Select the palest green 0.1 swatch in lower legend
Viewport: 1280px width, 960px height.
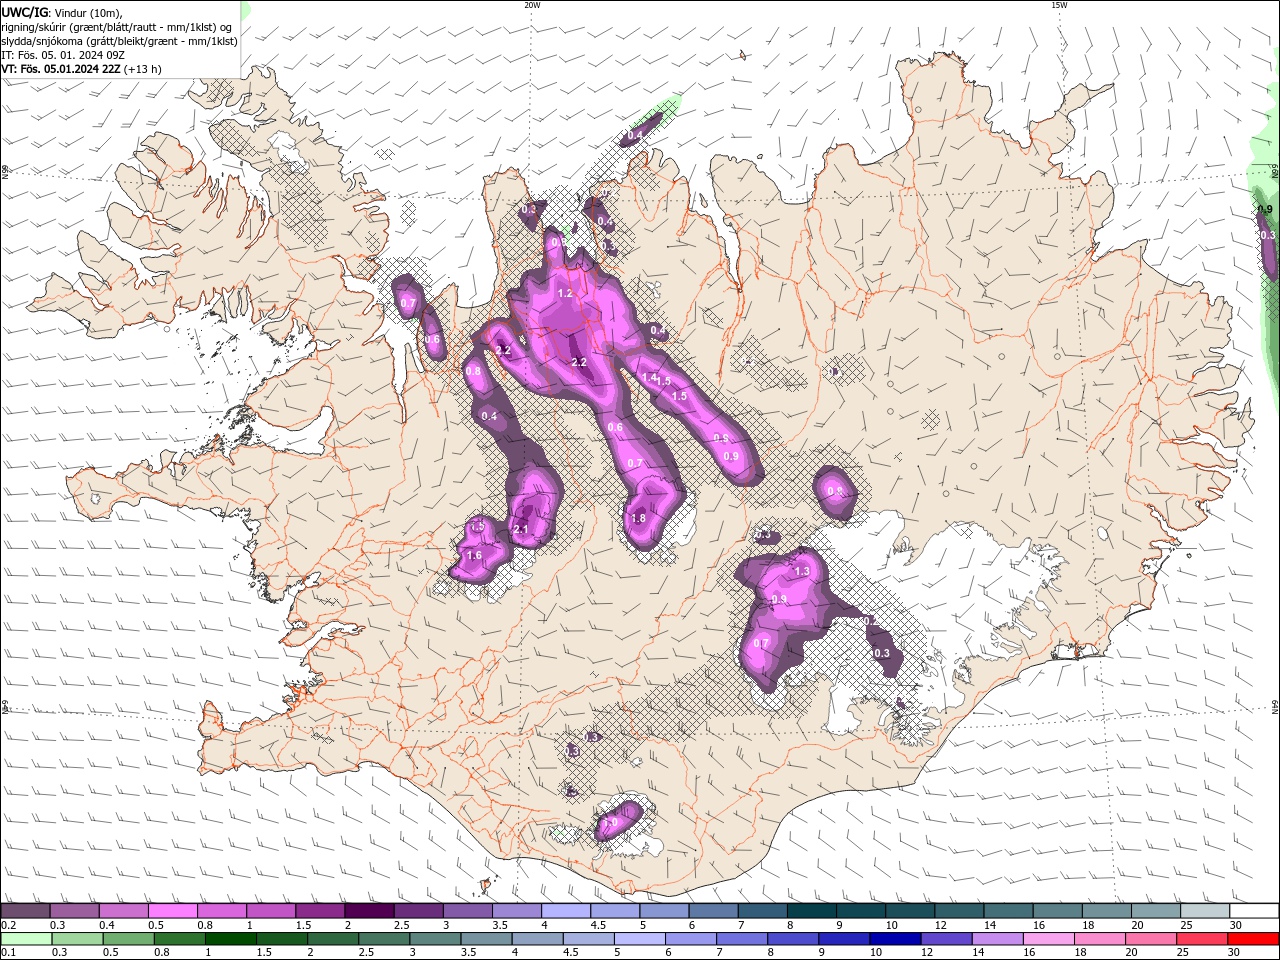(25, 939)
